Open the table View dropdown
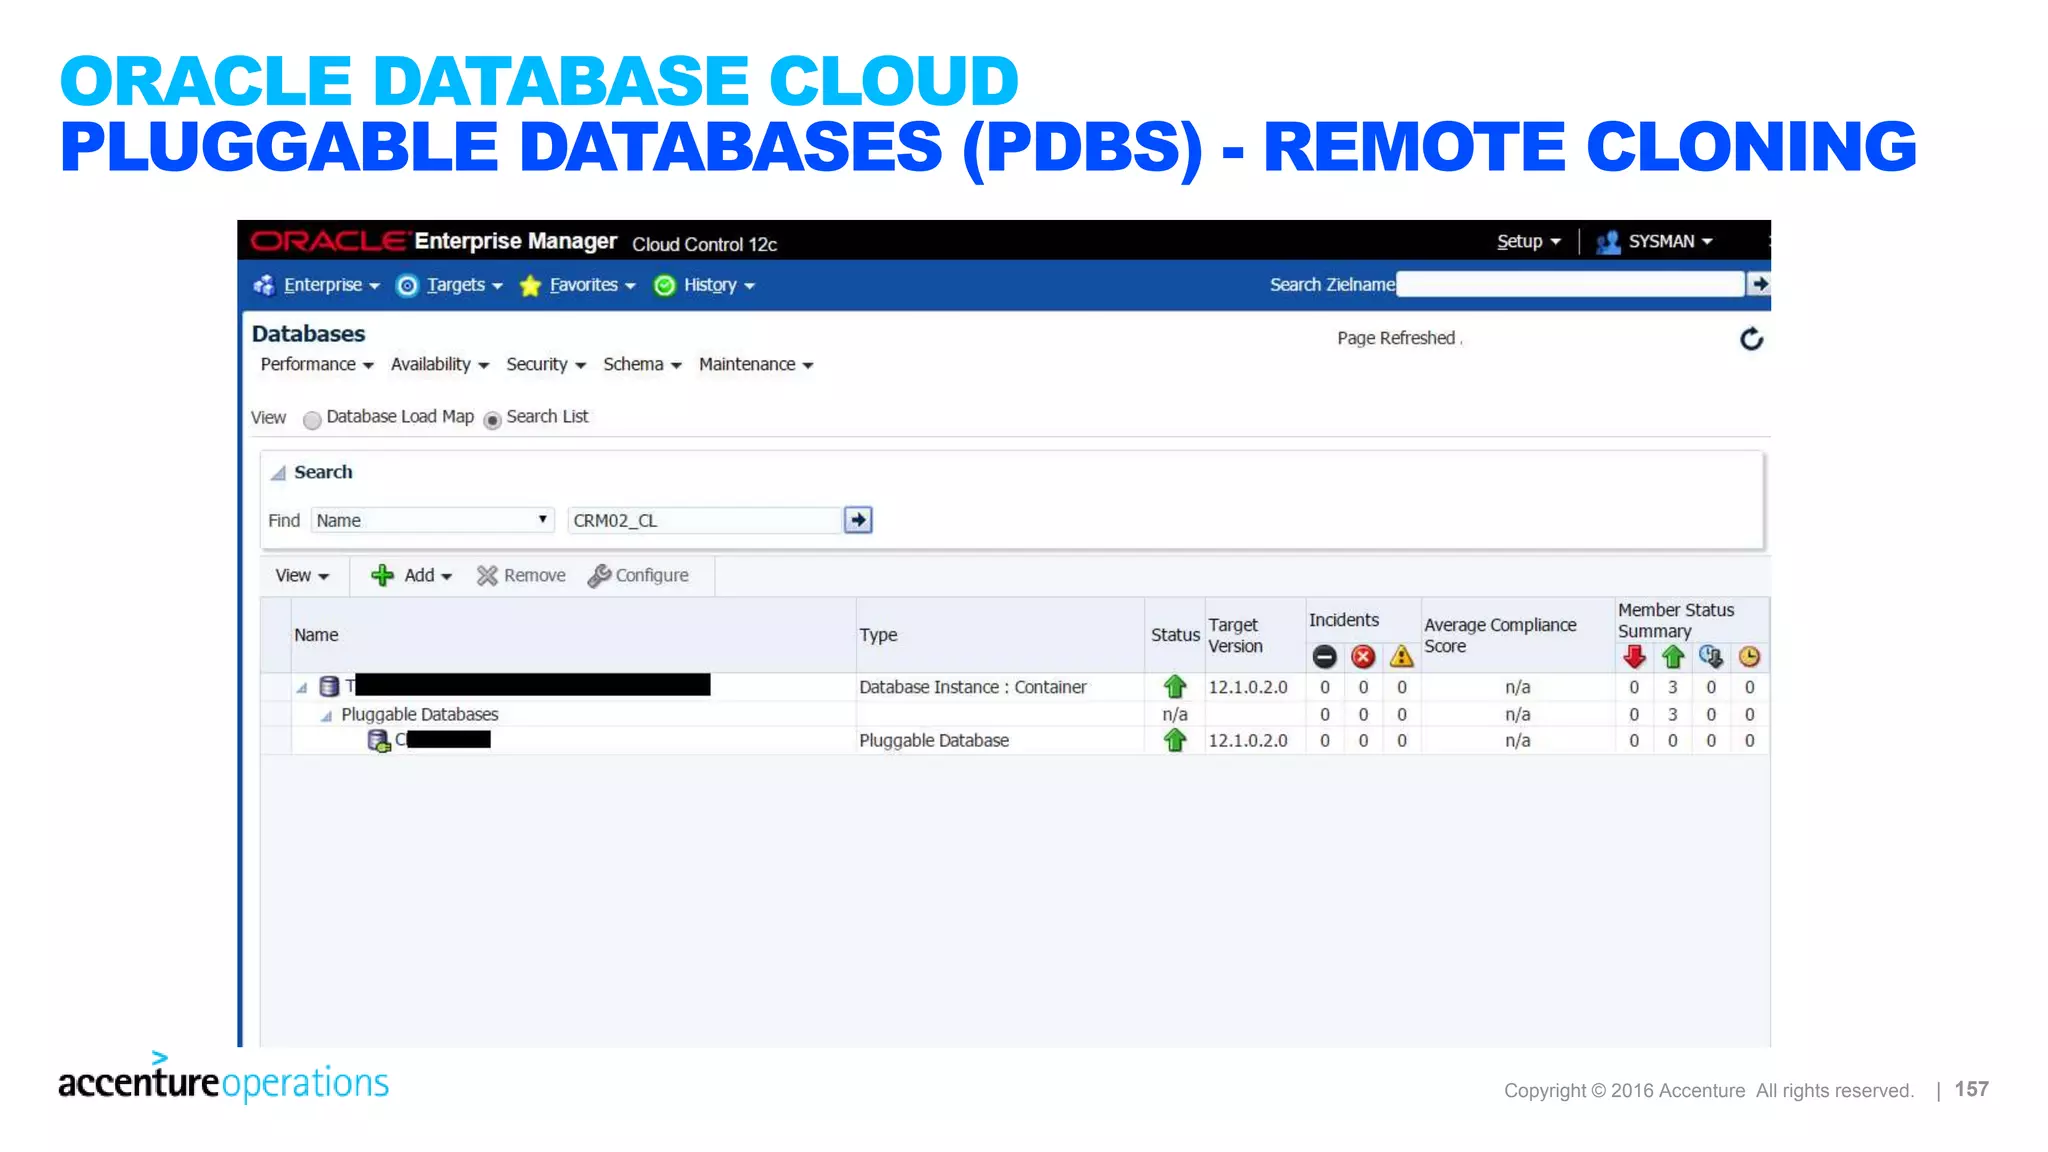Viewport: 2048px width, 1152px height. coord(302,576)
